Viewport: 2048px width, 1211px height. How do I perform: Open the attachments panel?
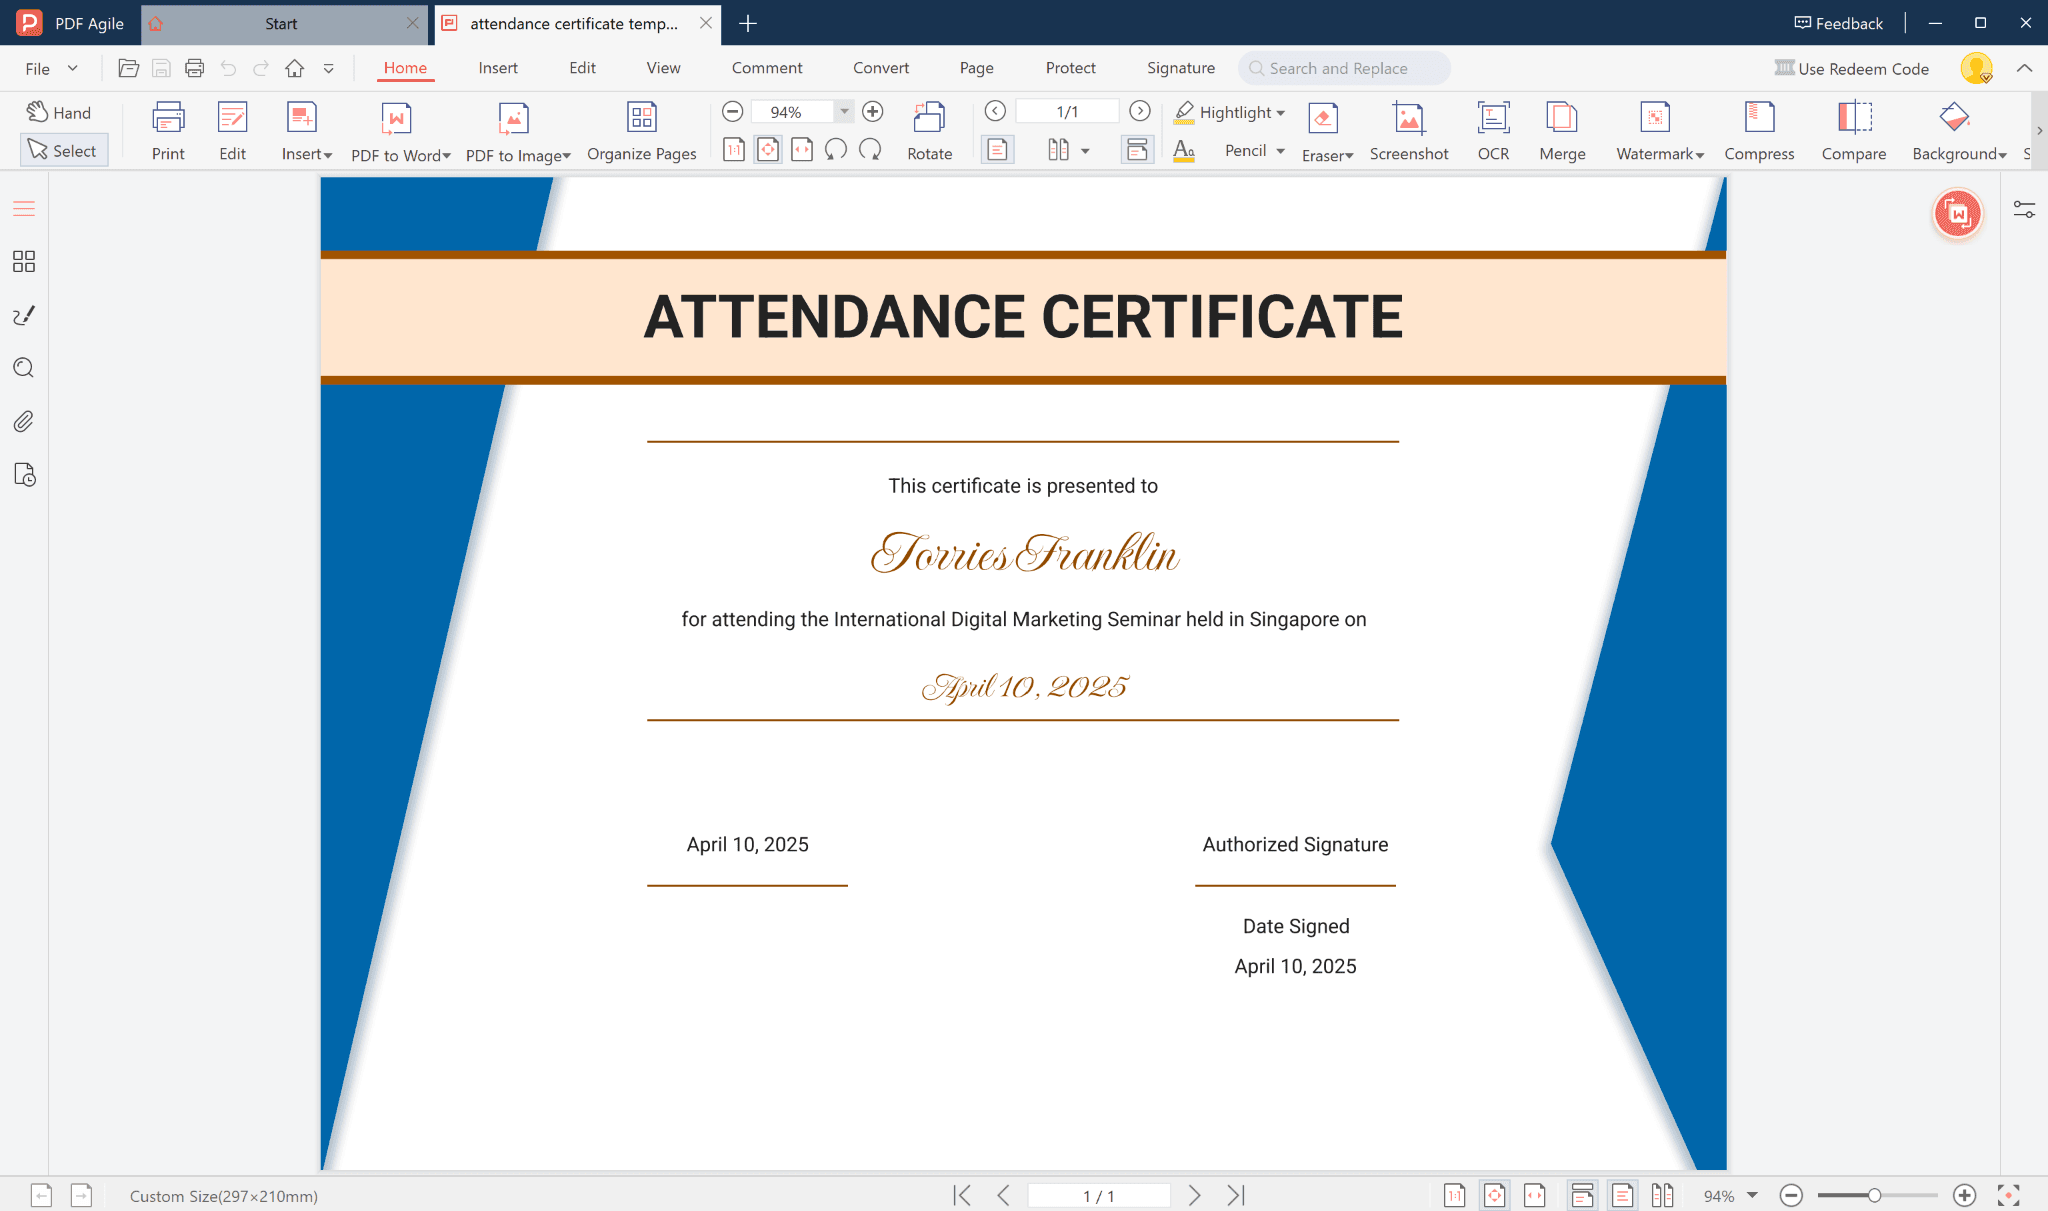pyautogui.click(x=22, y=421)
